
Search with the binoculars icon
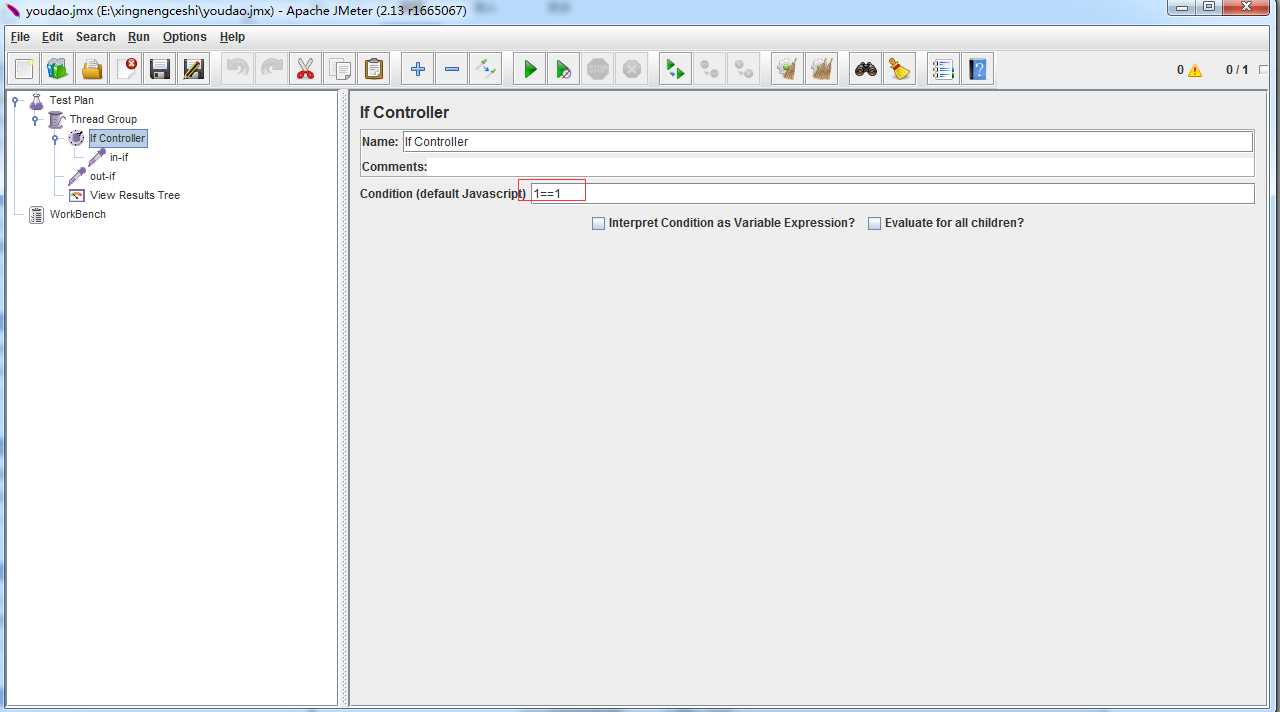[866, 69]
